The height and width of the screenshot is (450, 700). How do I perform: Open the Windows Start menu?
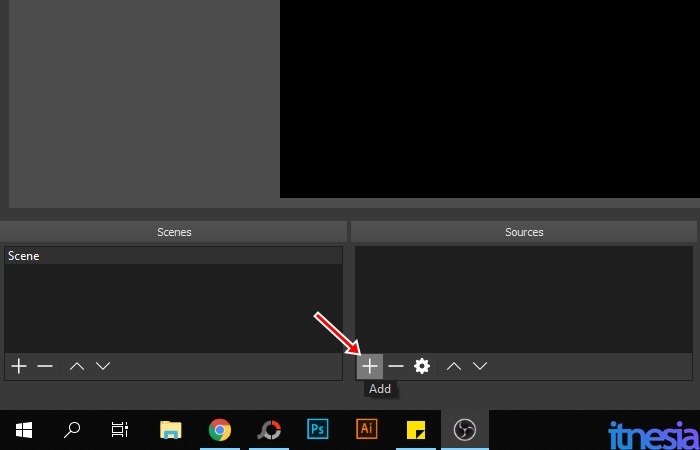(24, 430)
